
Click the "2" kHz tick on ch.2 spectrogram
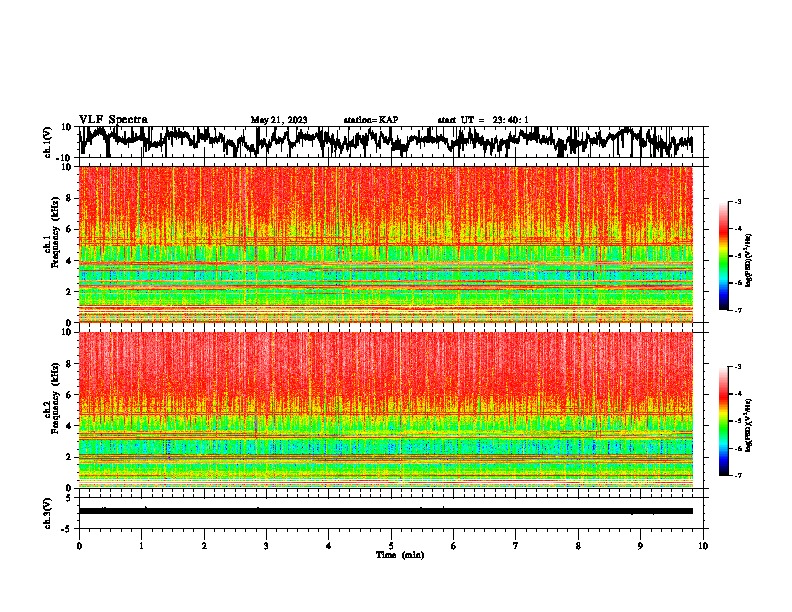(69, 457)
